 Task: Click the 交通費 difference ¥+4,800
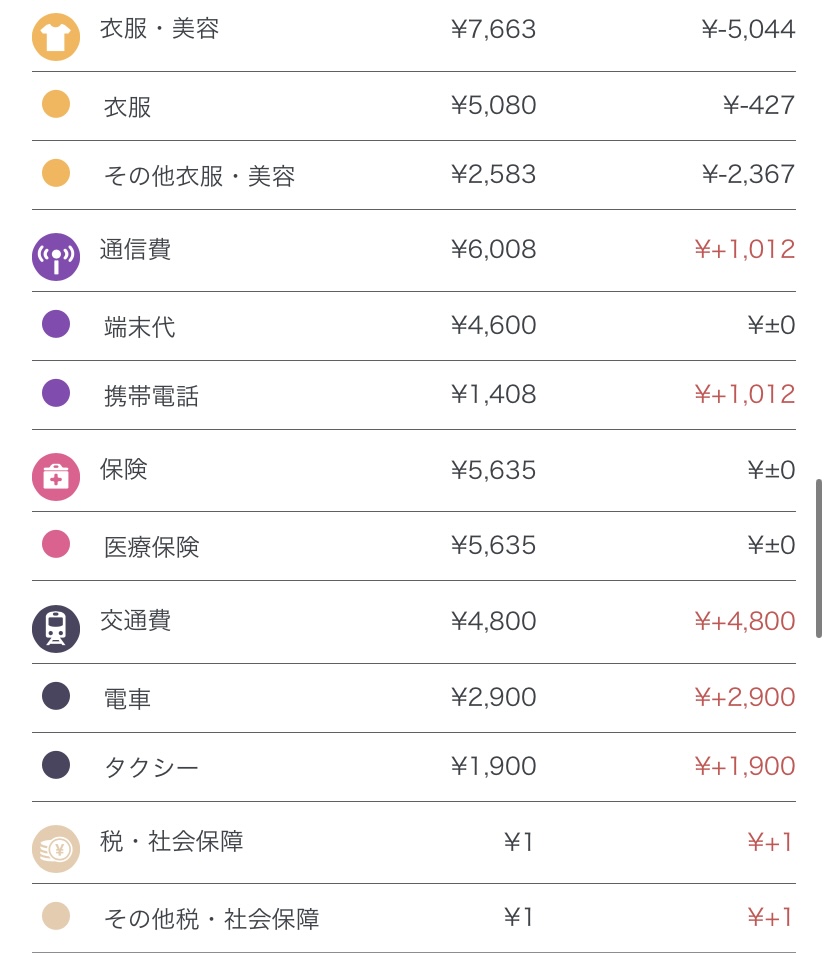745,621
